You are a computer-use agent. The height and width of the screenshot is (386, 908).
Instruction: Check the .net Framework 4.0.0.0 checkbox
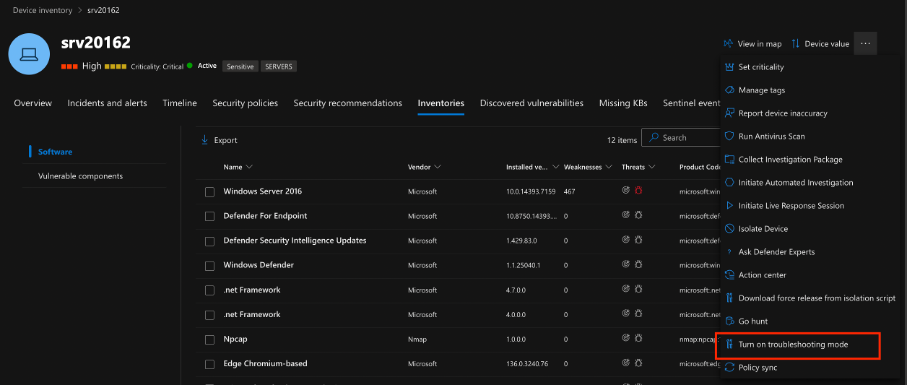click(x=210, y=315)
